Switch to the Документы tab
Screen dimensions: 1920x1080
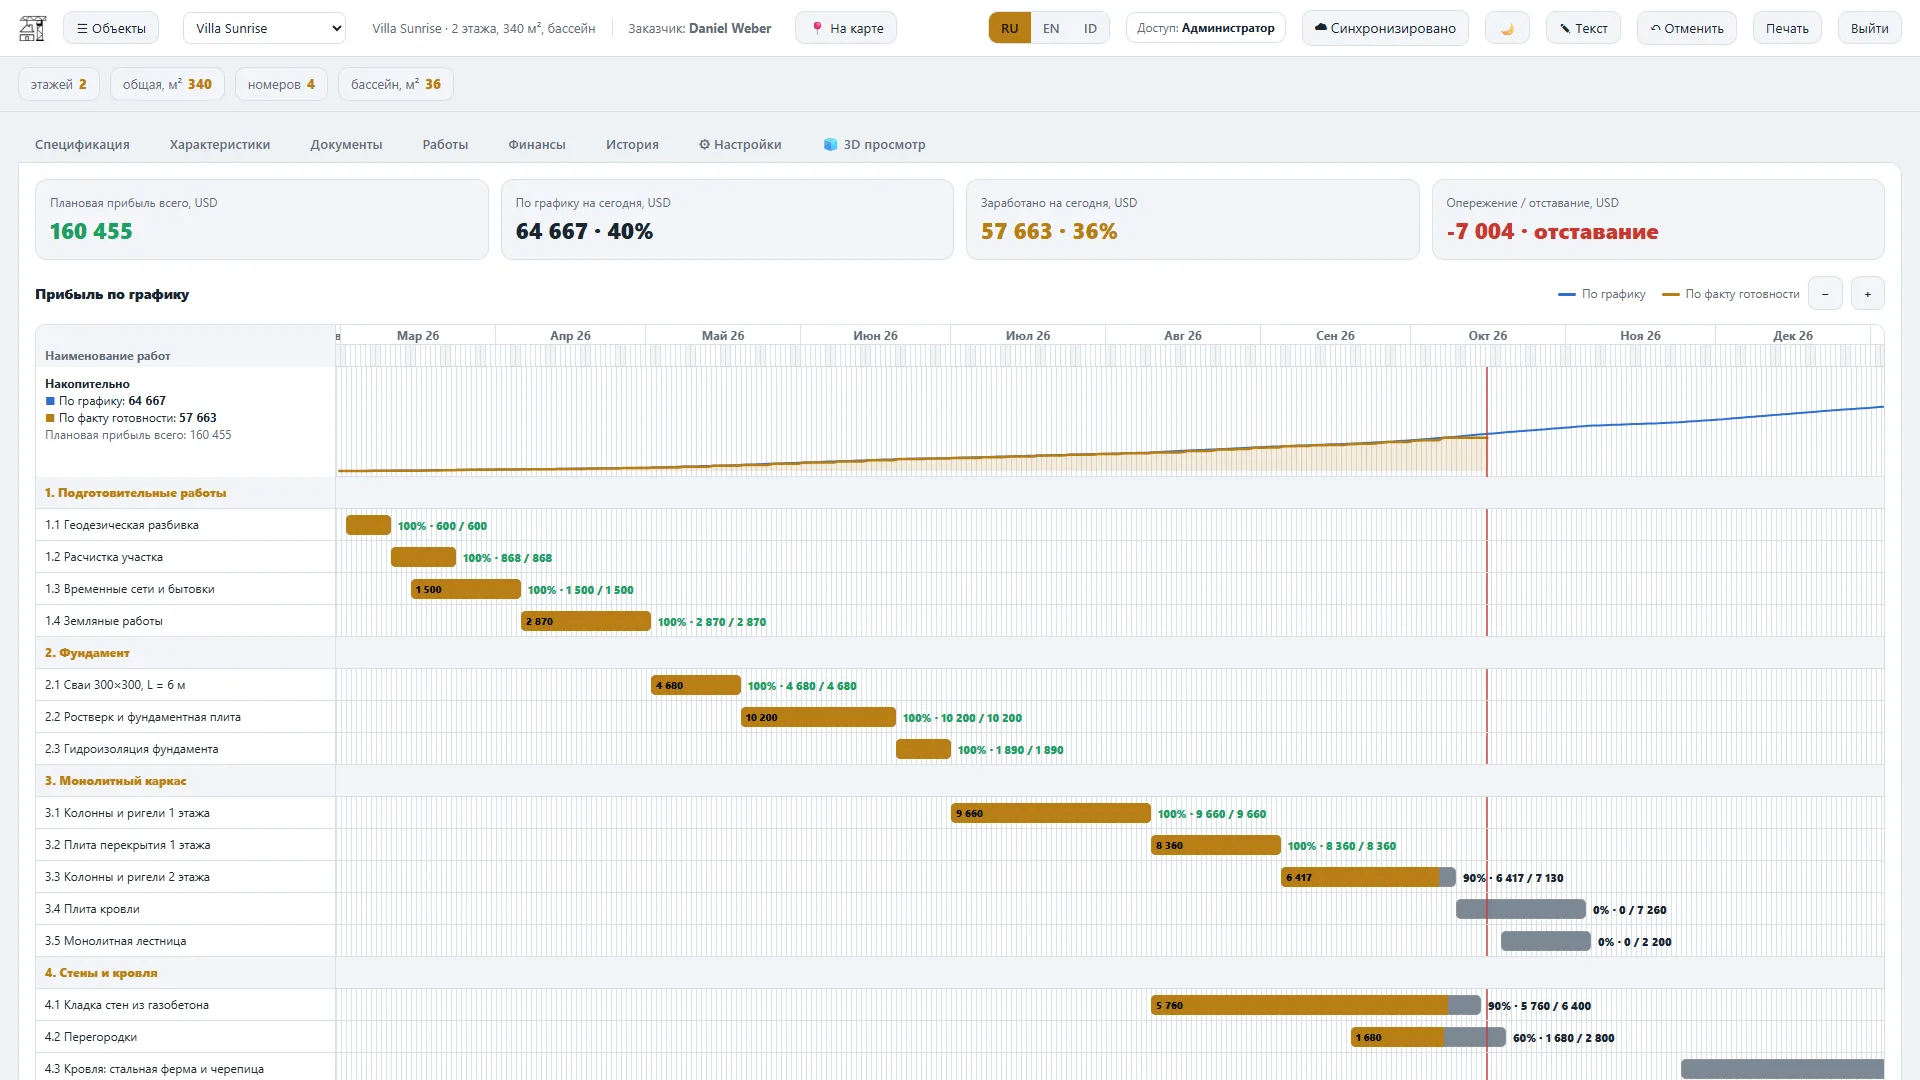click(x=346, y=144)
